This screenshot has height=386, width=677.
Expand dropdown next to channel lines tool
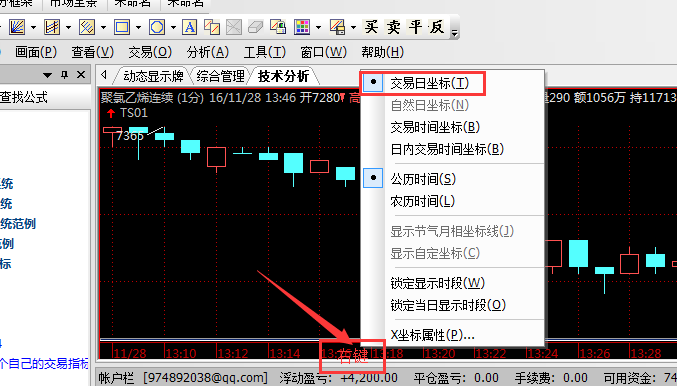click(x=68, y=28)
